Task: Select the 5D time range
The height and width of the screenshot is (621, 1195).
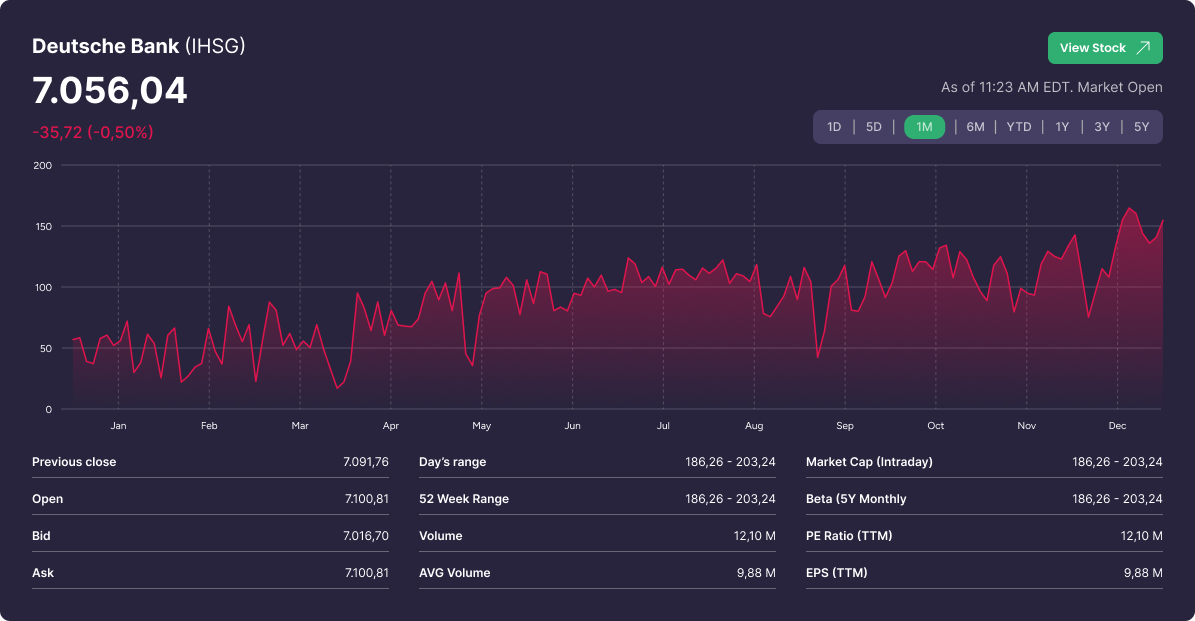Action: 873,127
